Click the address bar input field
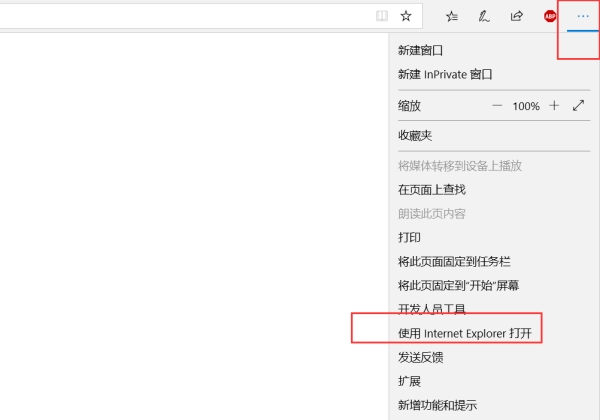 (x=180, y=16)
